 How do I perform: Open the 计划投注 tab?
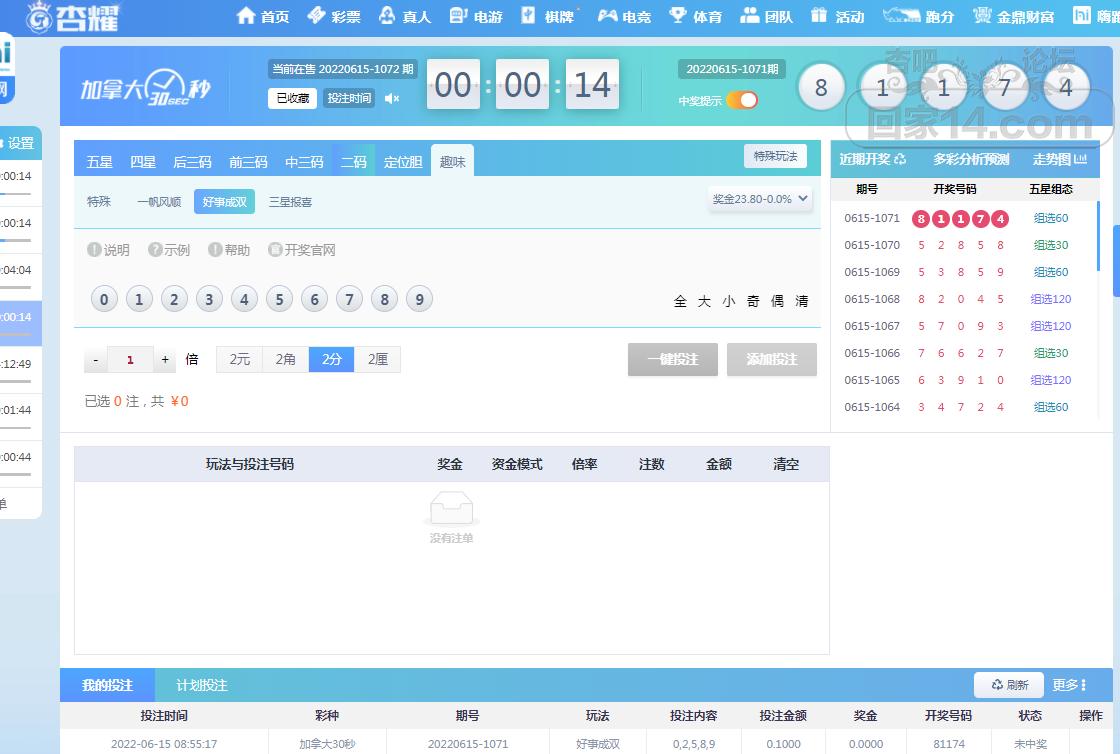click(202, 685)
